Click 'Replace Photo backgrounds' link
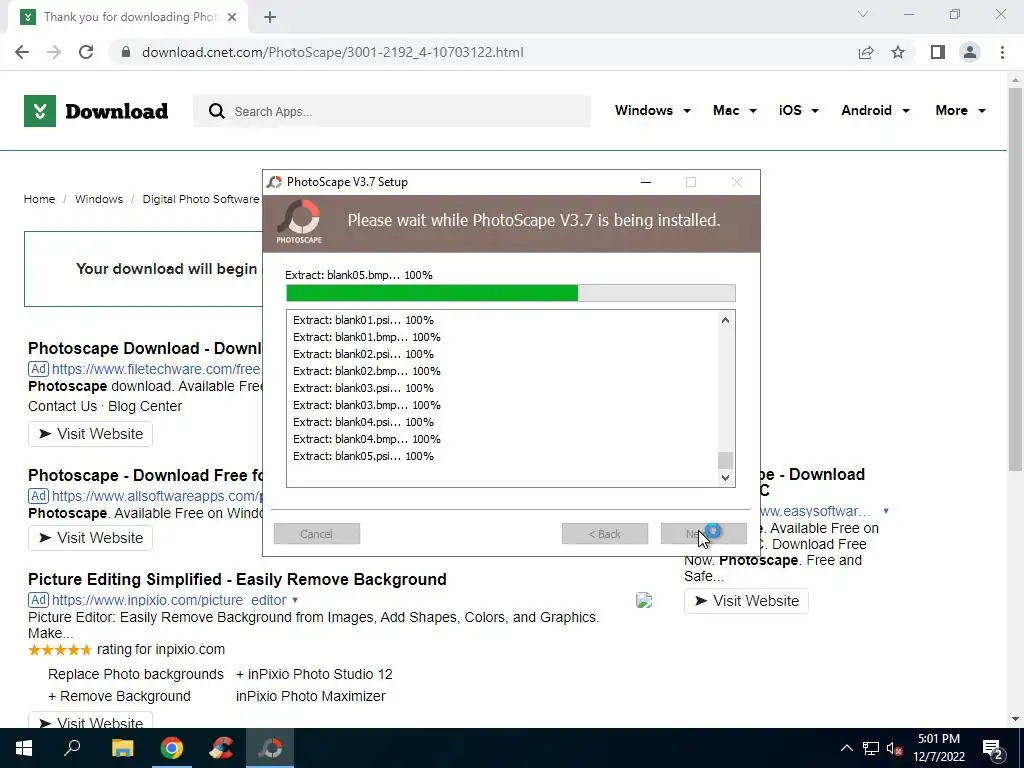This screenshot has width=1024, height=768. pos(136,674)
